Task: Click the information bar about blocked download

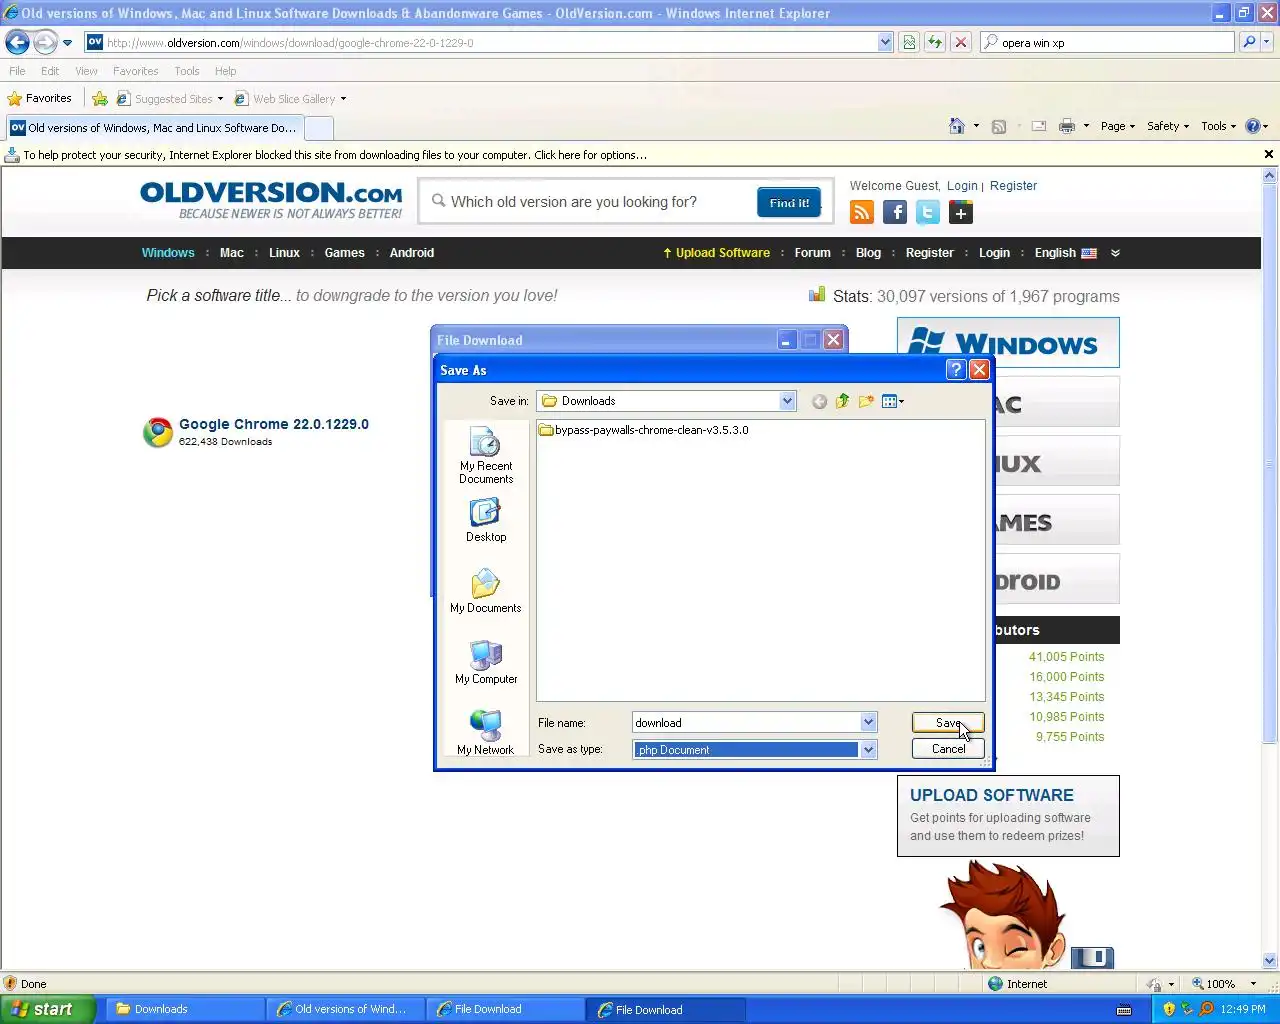Action: pyautogui.click(x=630, y=155)
